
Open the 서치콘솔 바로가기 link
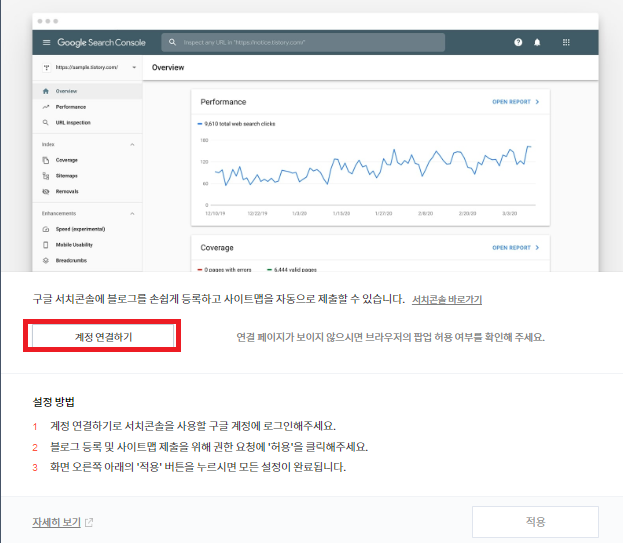(447, 300)
